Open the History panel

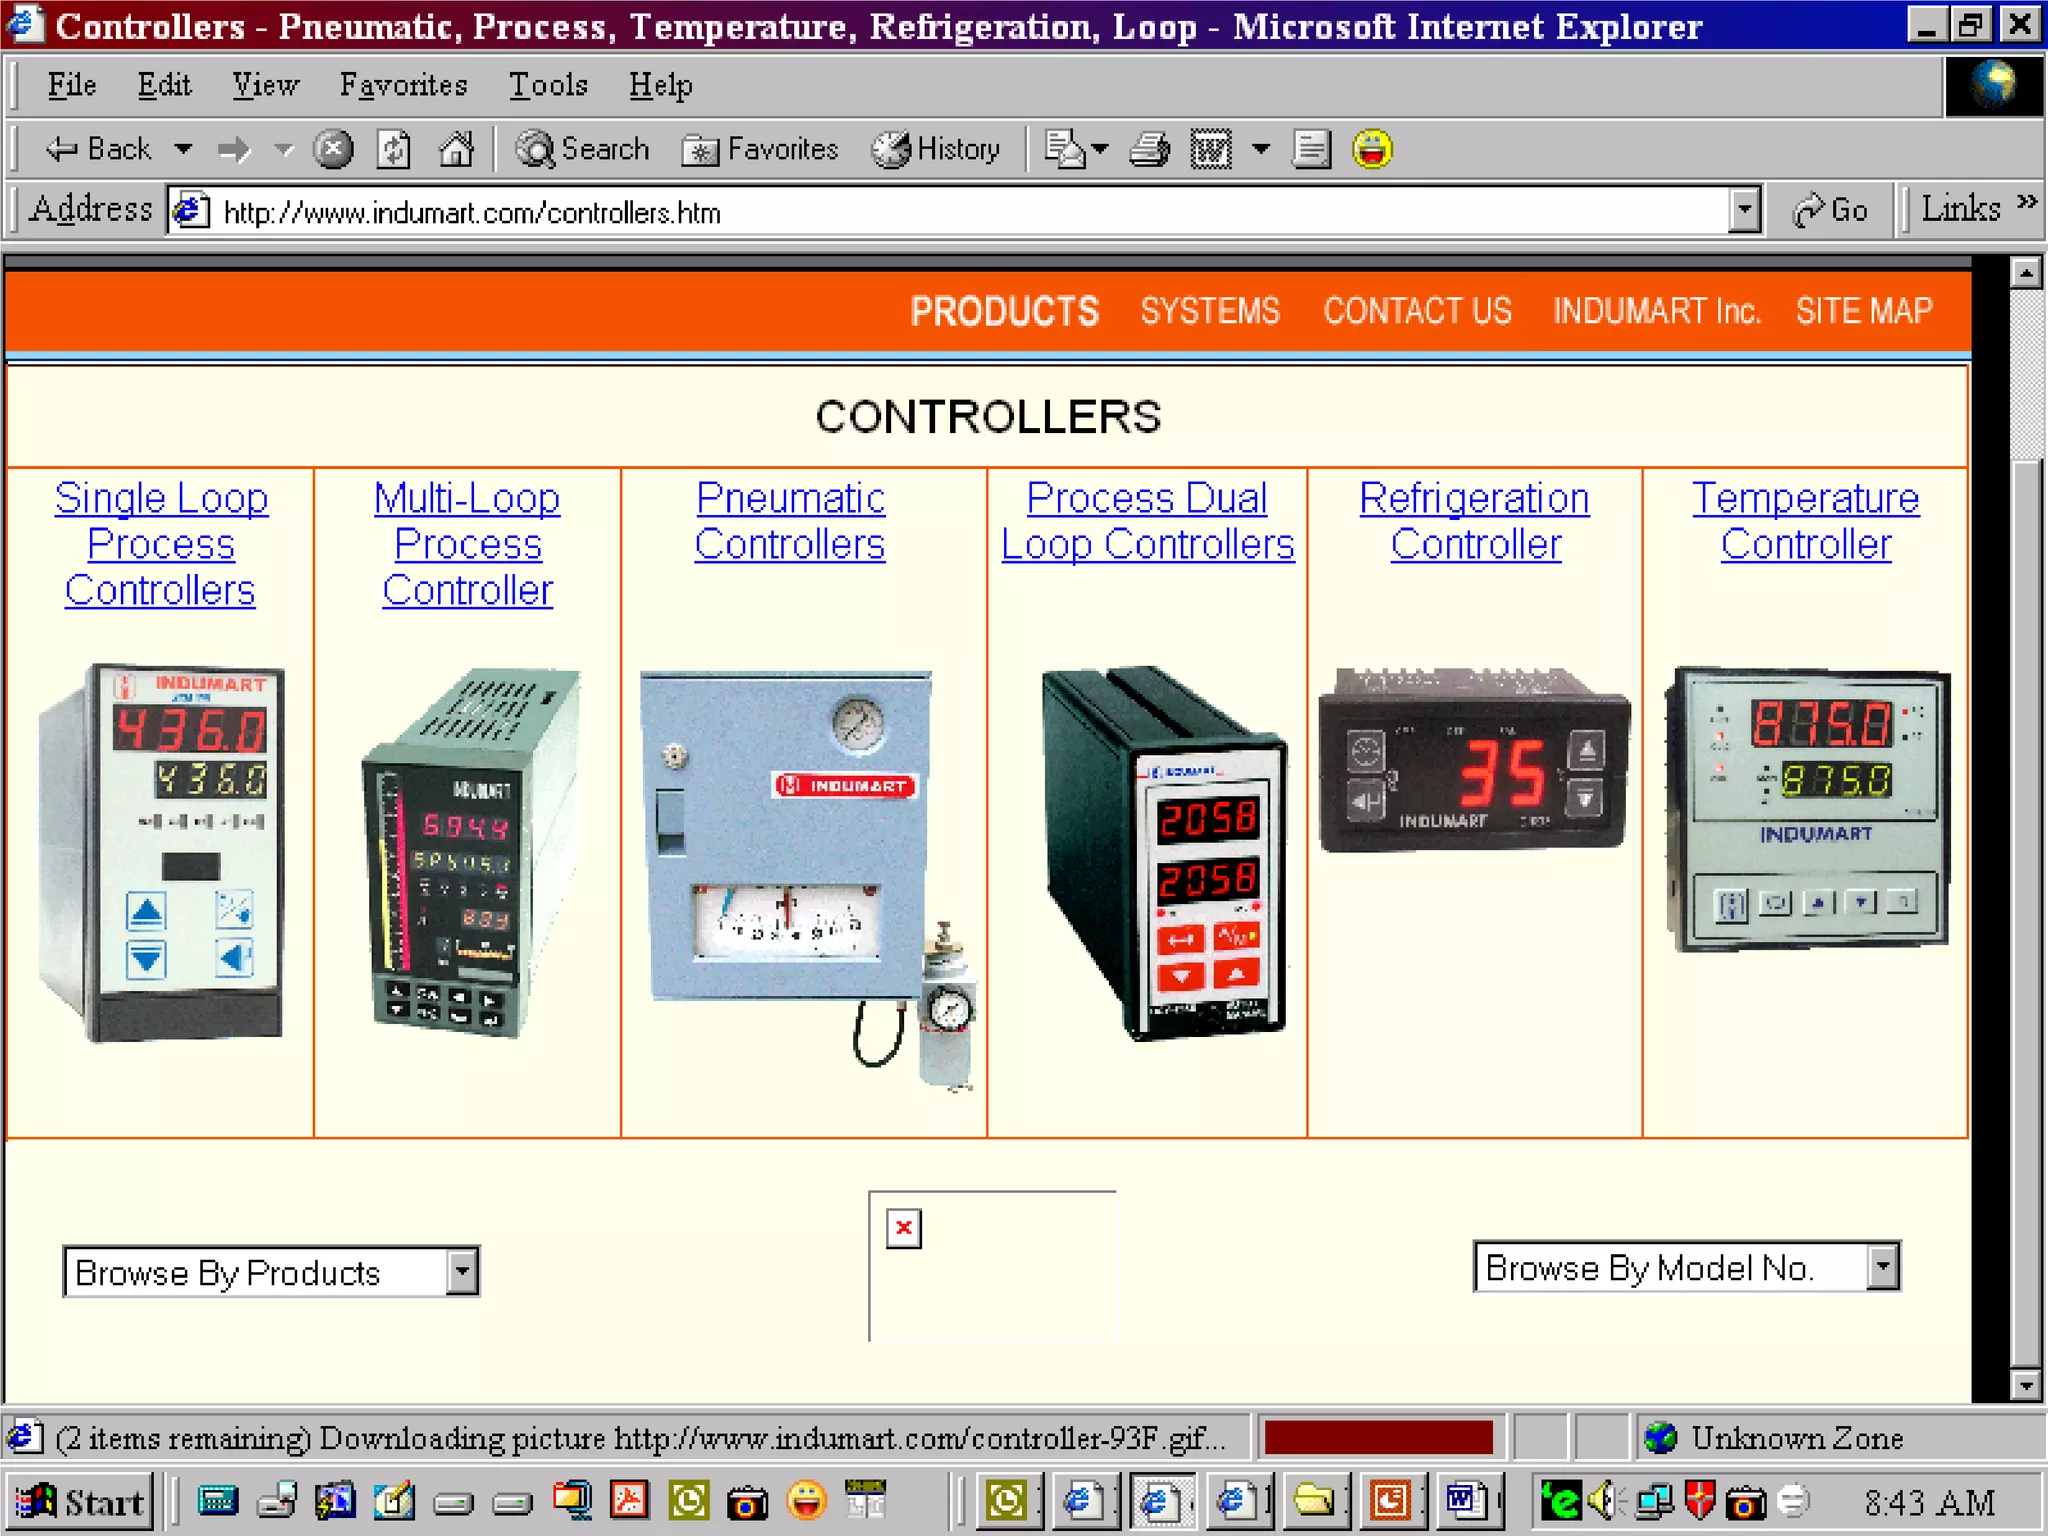coord(936,150)
